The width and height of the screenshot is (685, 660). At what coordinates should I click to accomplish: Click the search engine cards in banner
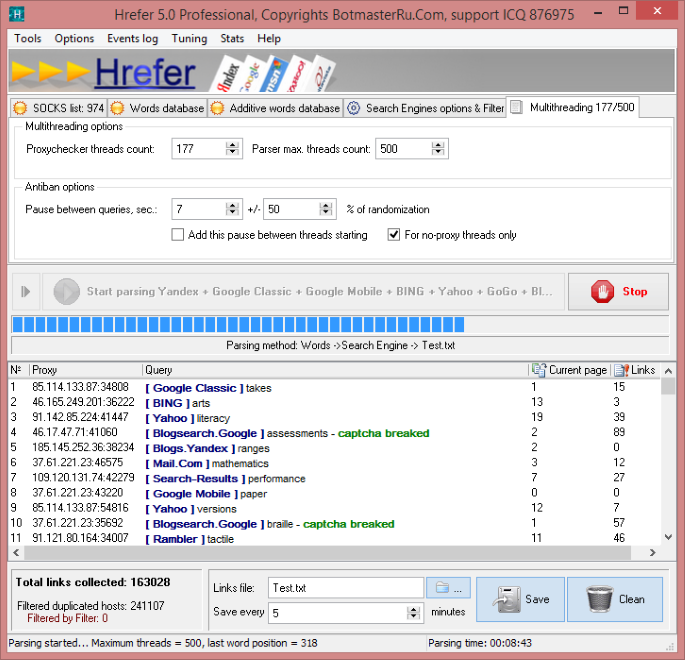point(273,73)
